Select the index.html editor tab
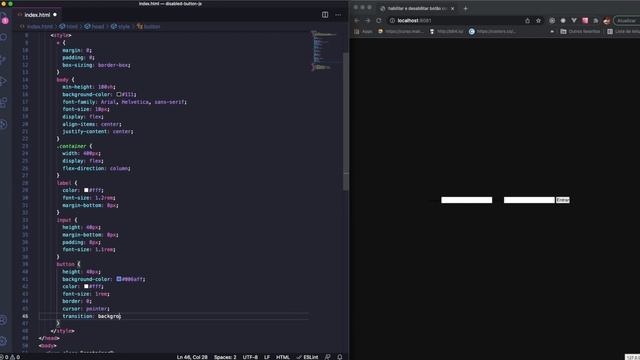Viewport: 640px width, 360px height. (x=37, y=15)
